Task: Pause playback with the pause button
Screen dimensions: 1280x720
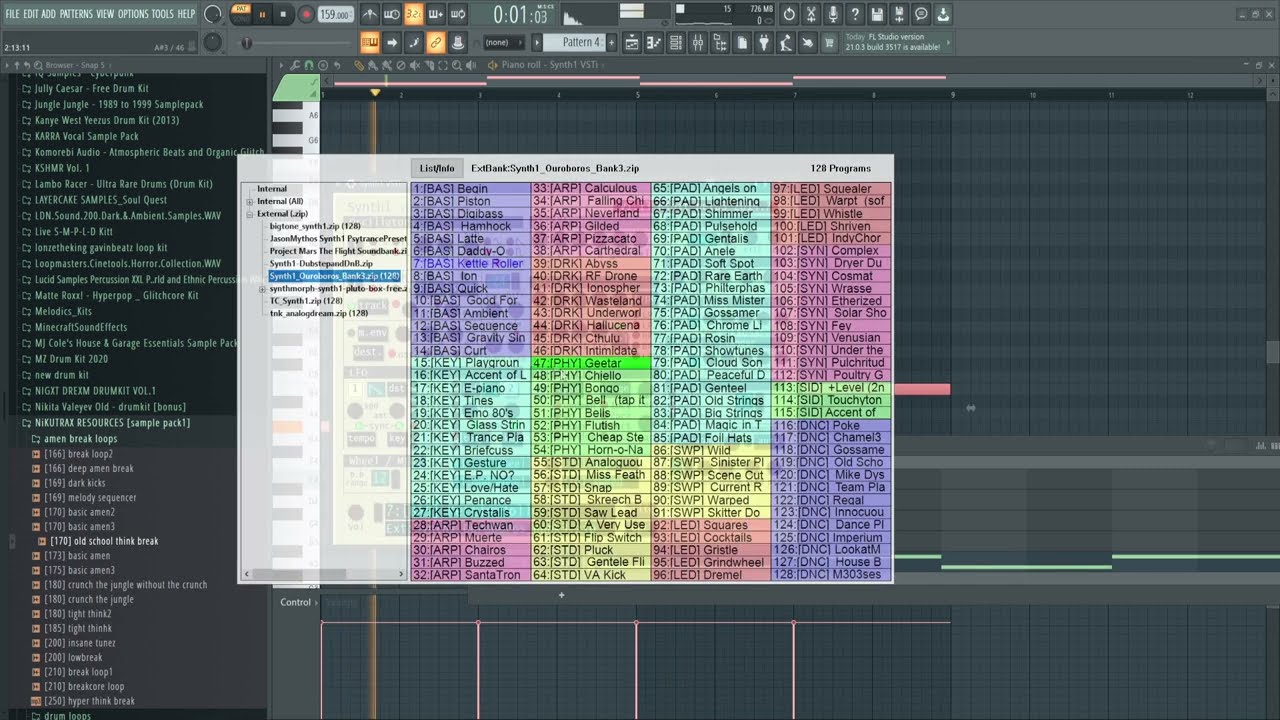Action: tap(262, 15)
